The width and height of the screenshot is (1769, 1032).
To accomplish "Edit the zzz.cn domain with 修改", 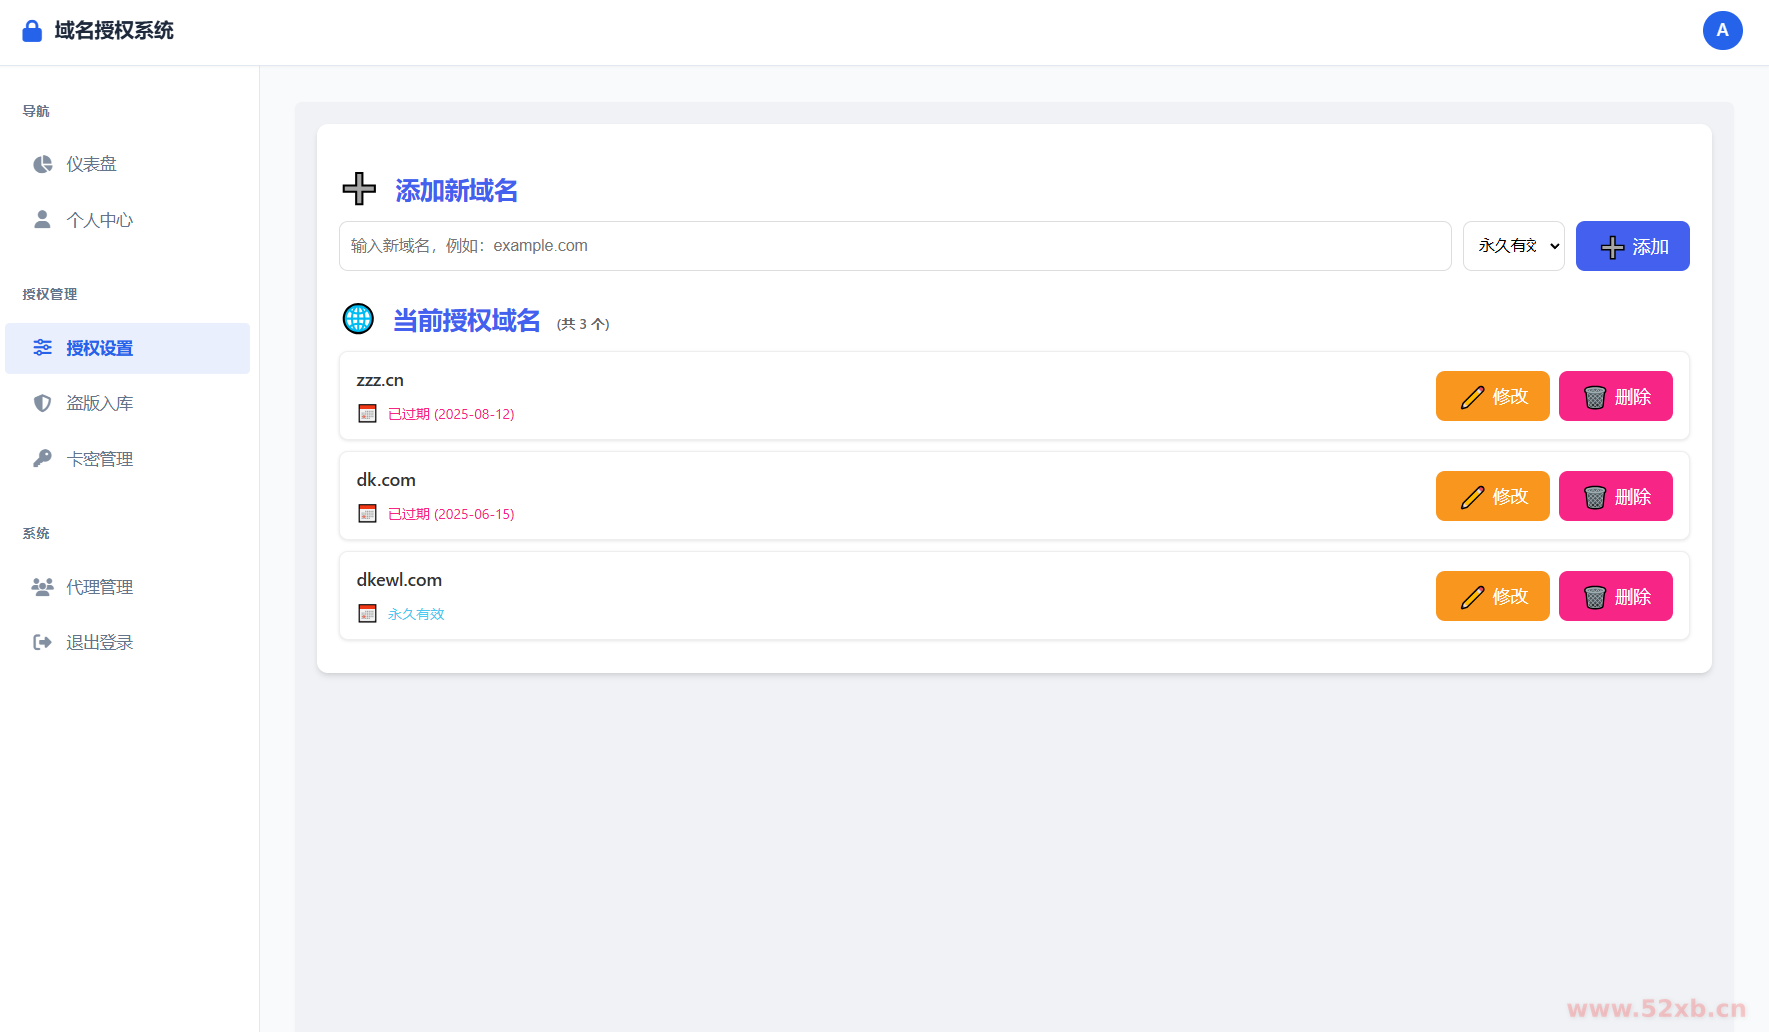I will coord(1492,396).
